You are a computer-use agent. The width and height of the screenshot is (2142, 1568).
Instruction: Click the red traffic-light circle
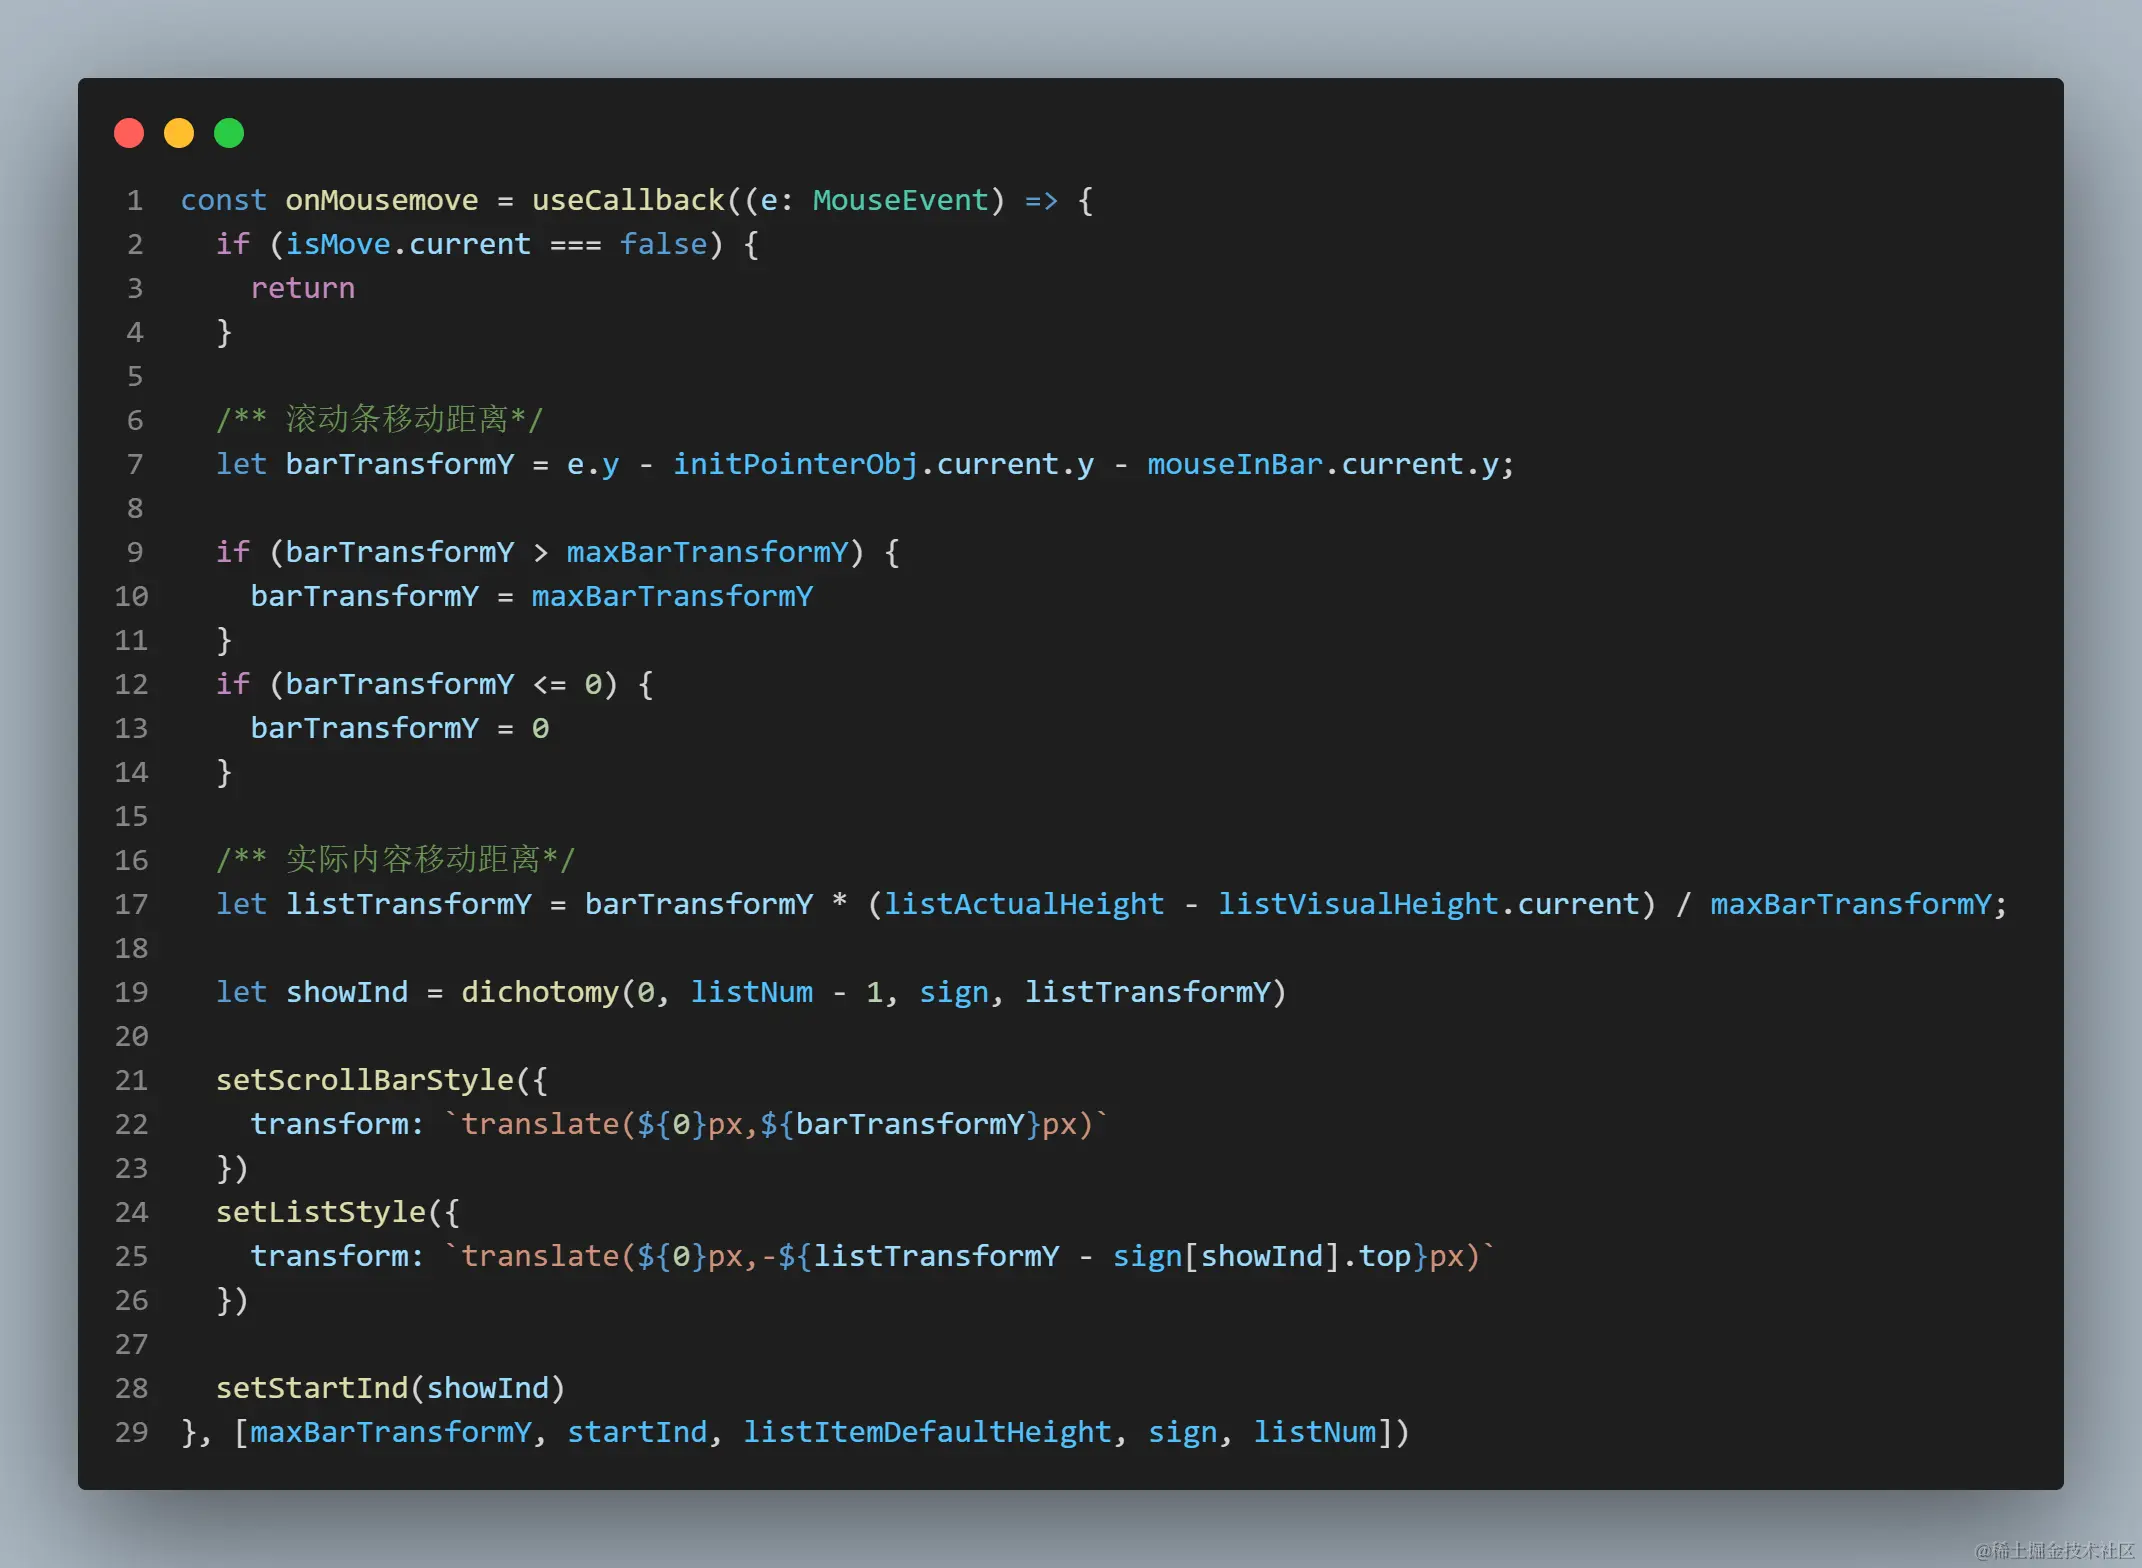tap(128, 132)
